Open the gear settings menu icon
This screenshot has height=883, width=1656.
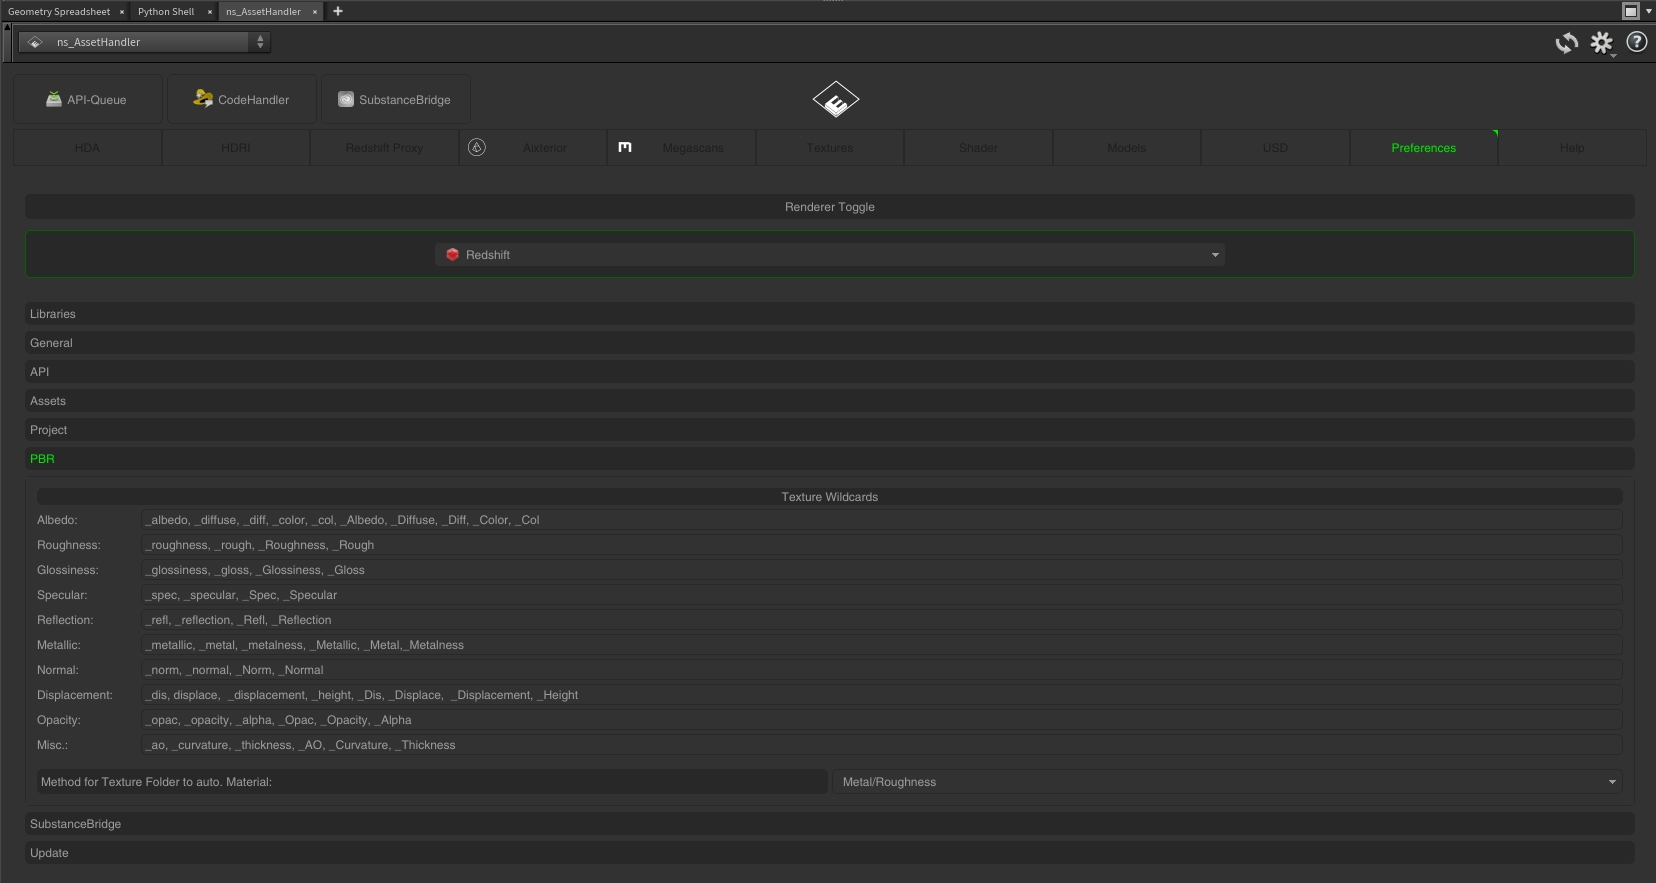pyautogui.click(x=1602, y=42)
